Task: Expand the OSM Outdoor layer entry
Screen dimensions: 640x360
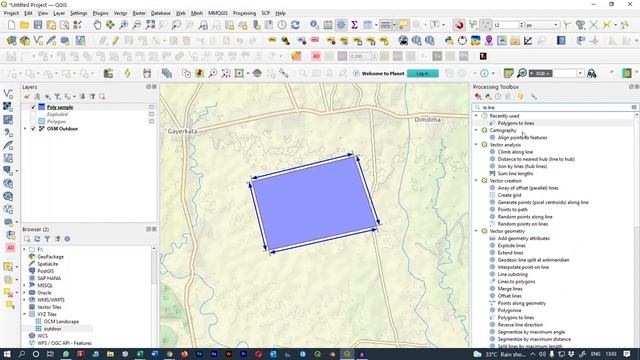Action: coord(25,129)
